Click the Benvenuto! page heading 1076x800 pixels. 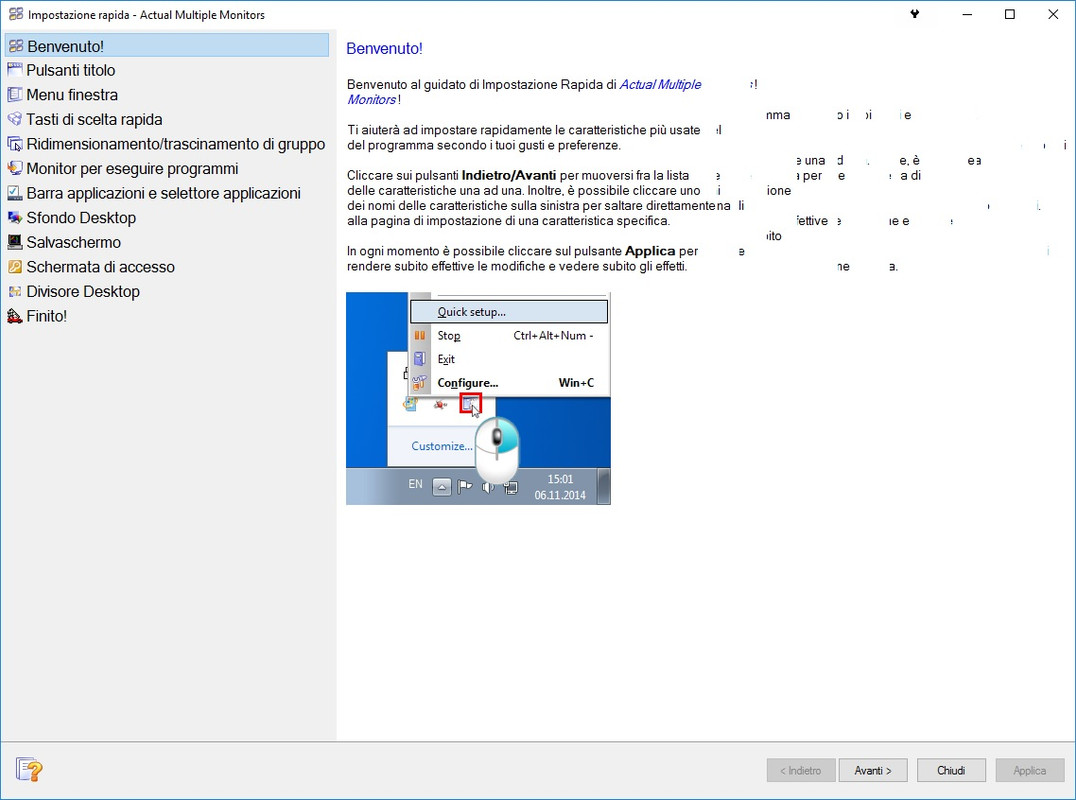click(x=384, y=49)
